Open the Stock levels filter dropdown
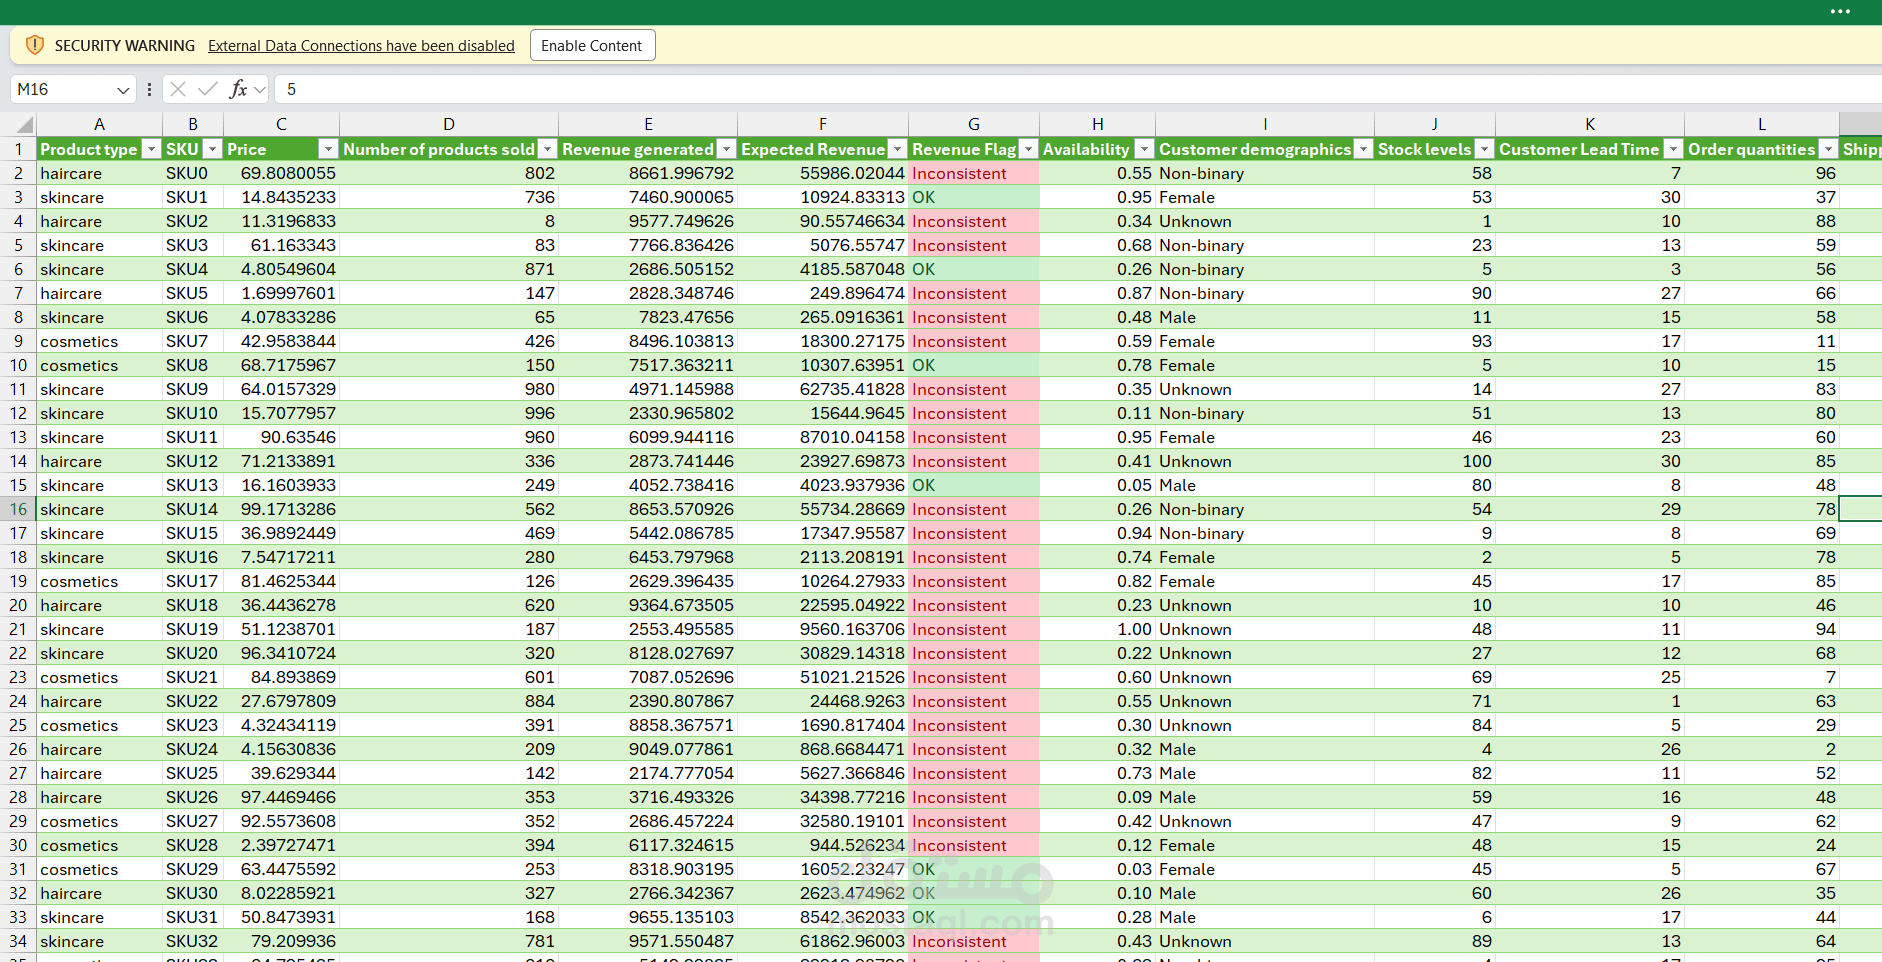This screenshot has height=962, width=1882. pos(1484,149)
